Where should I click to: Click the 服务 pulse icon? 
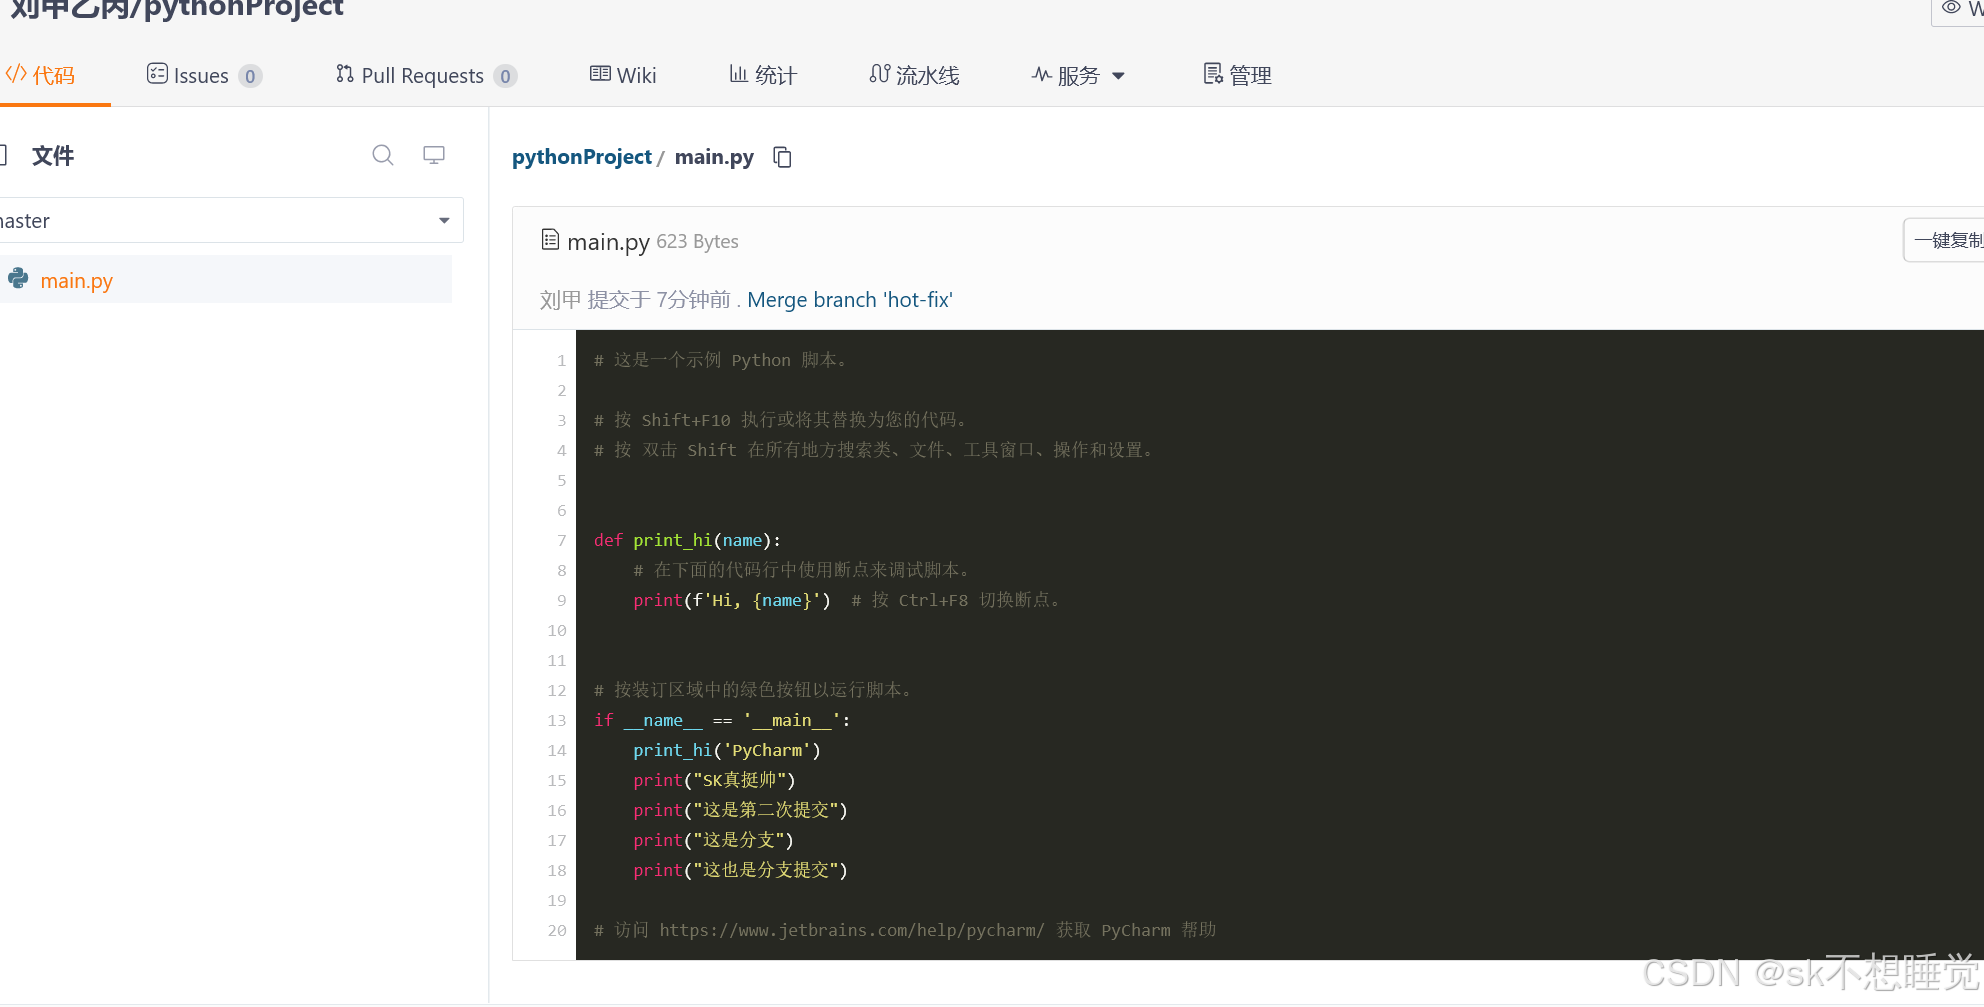tap(1042, 75)
